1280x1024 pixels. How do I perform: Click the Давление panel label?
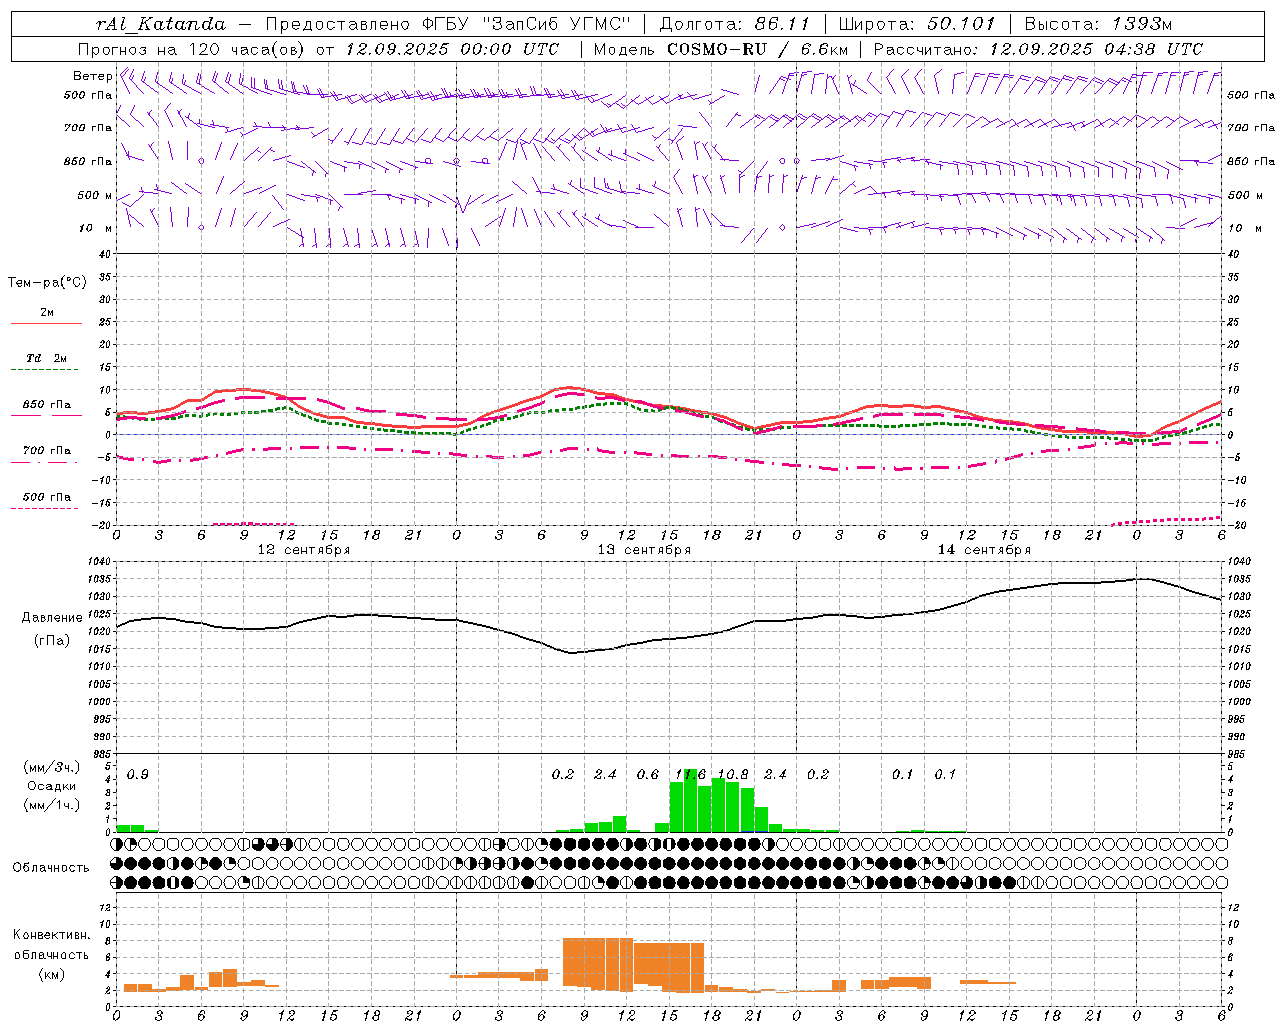[52, 618]
